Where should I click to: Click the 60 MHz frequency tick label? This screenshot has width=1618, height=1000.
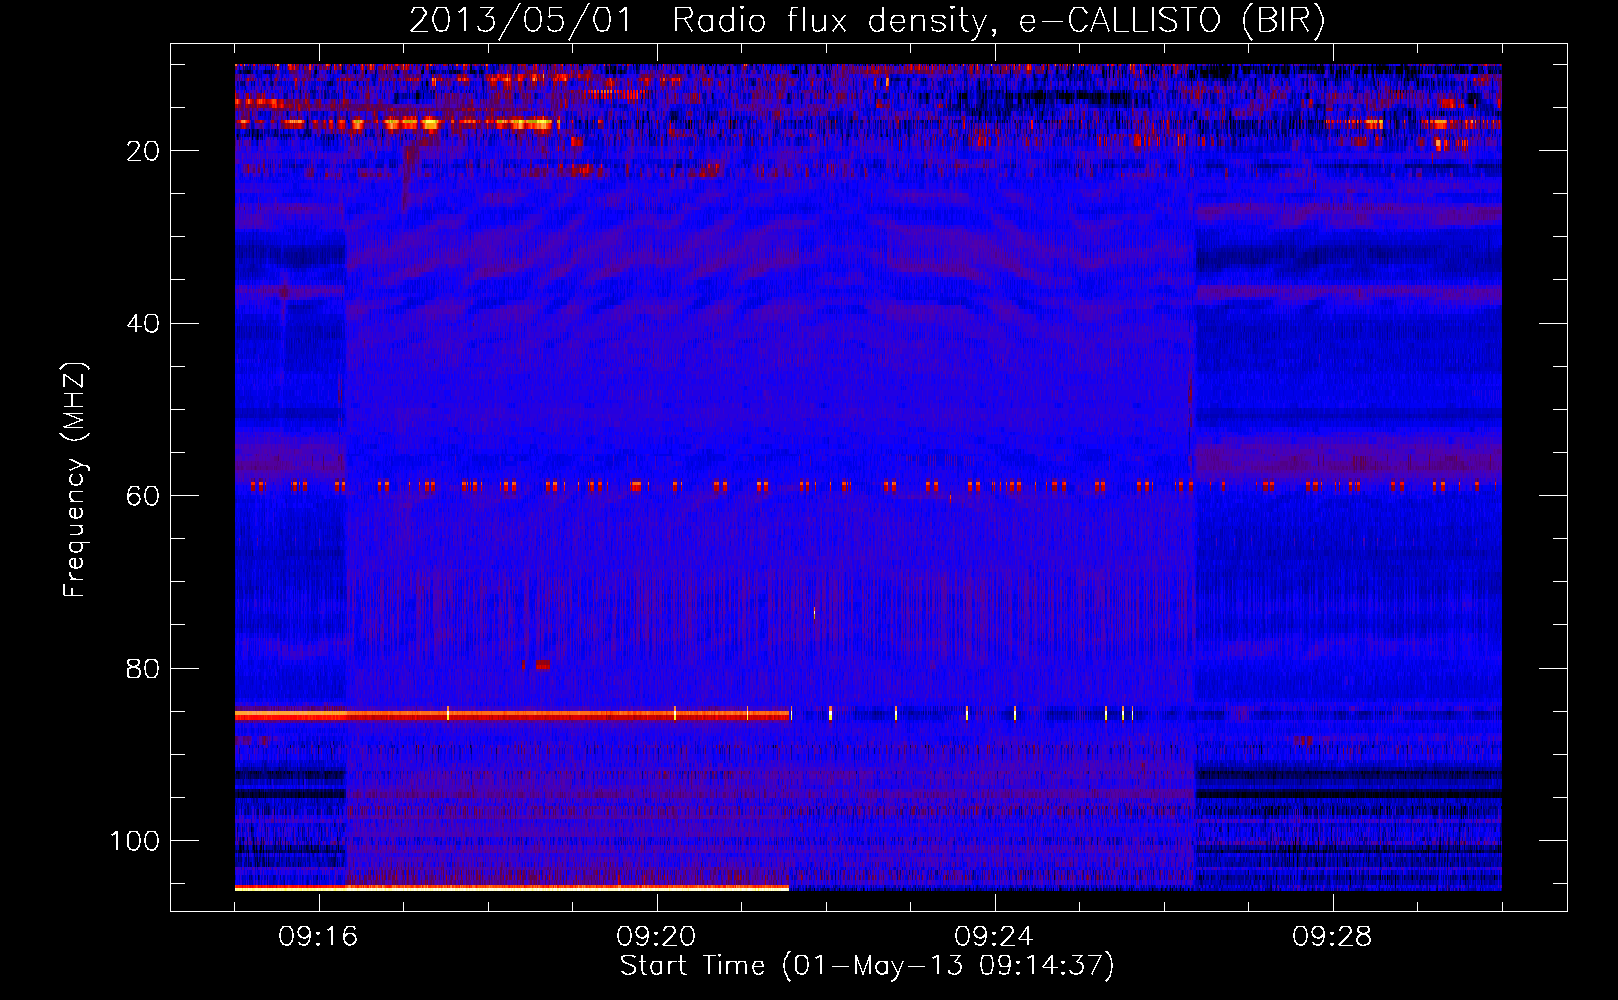(144, 496)
